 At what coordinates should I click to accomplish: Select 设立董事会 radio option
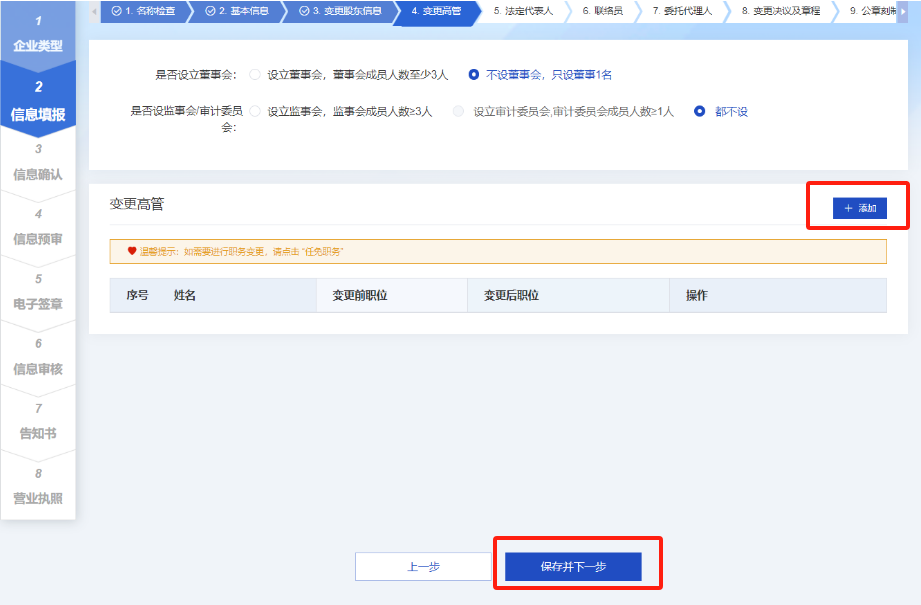click(255, 75)
